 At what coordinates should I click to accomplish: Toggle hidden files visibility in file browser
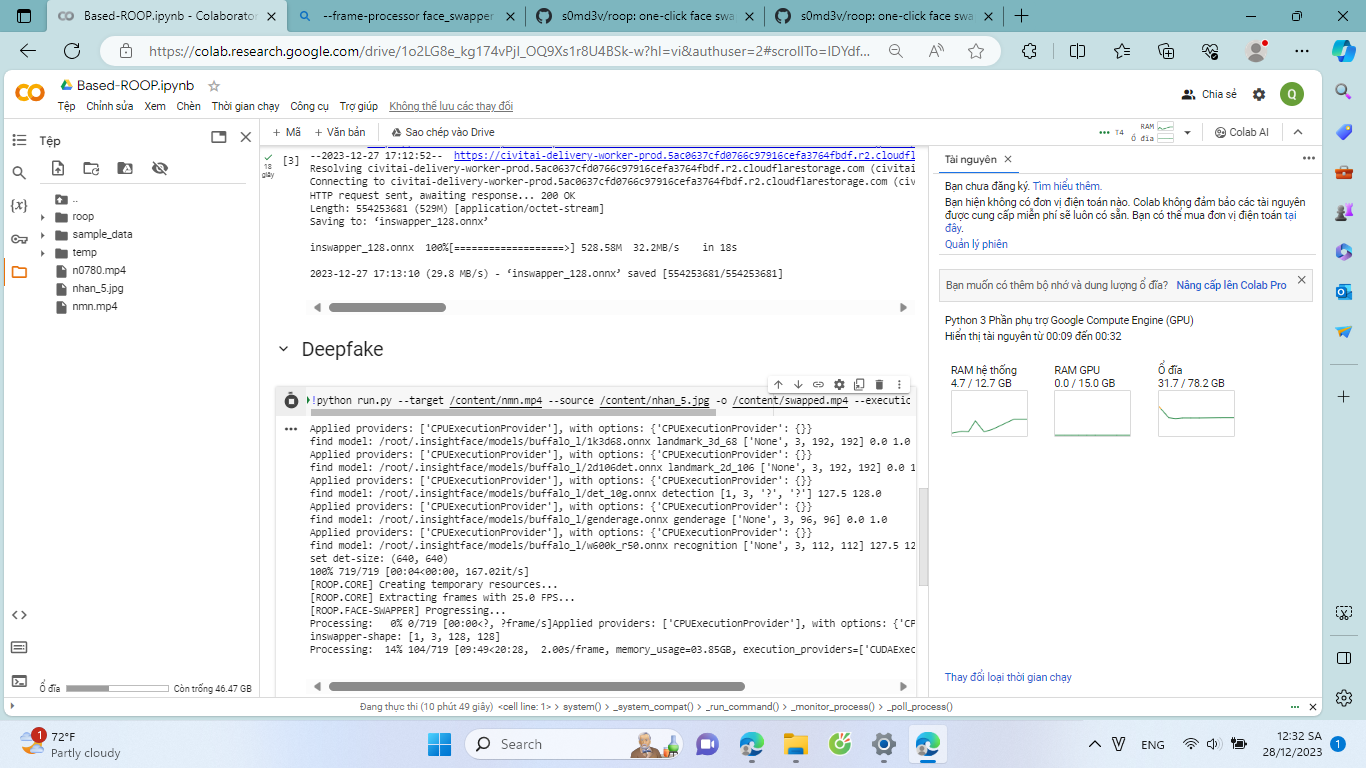(159, 168)
